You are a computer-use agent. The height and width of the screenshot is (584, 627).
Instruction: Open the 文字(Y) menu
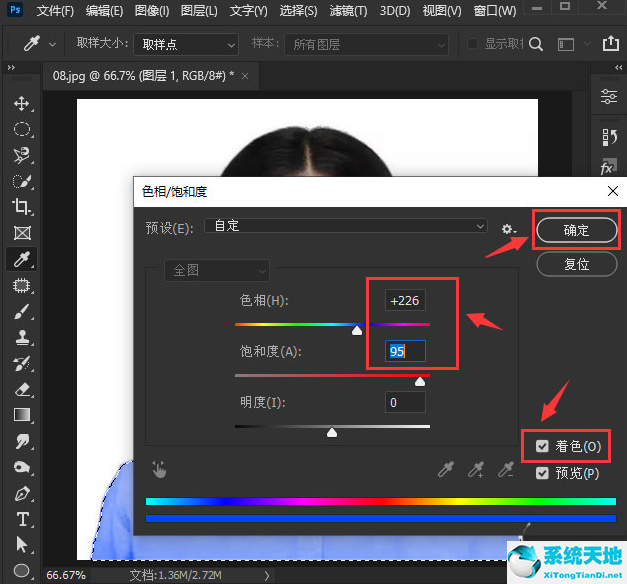[248, 11]
